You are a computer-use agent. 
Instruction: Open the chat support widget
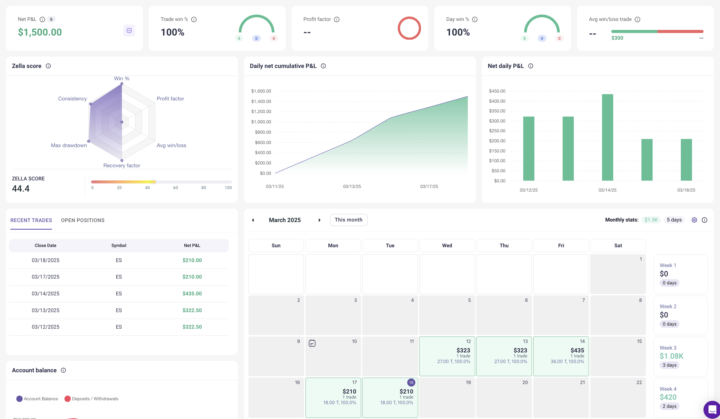pyautogui.click(x=711, y=409)
